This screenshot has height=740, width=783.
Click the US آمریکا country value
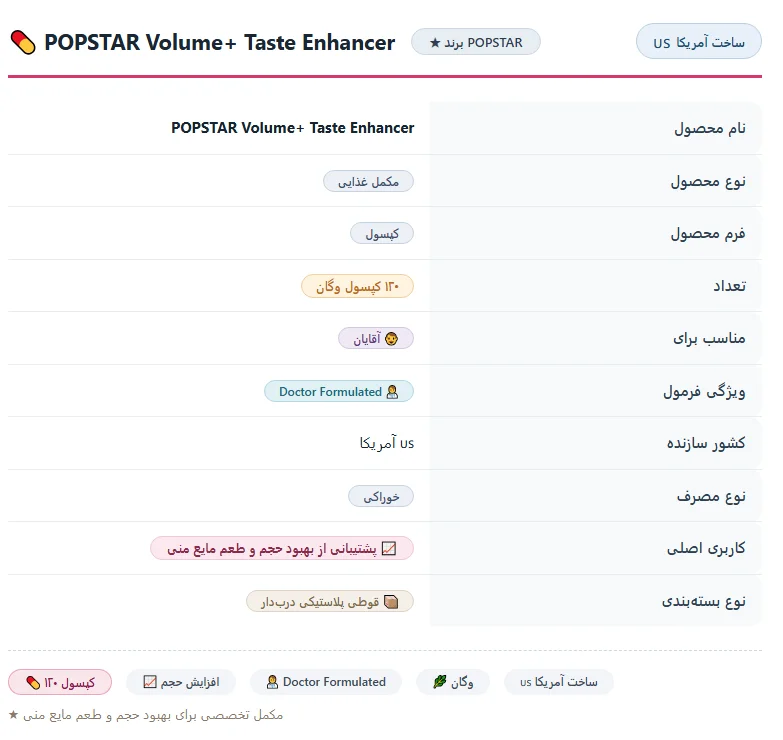[x=387, y=443]
